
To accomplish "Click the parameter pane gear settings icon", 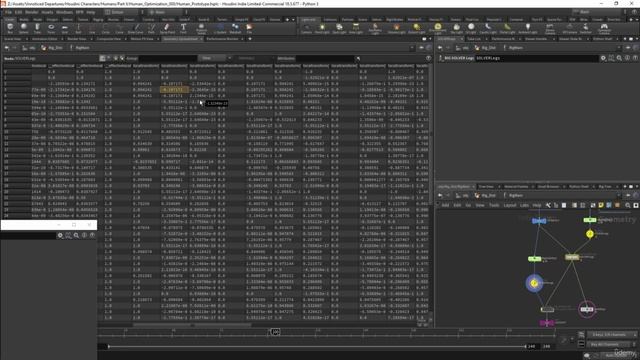I will pos(603,58).
